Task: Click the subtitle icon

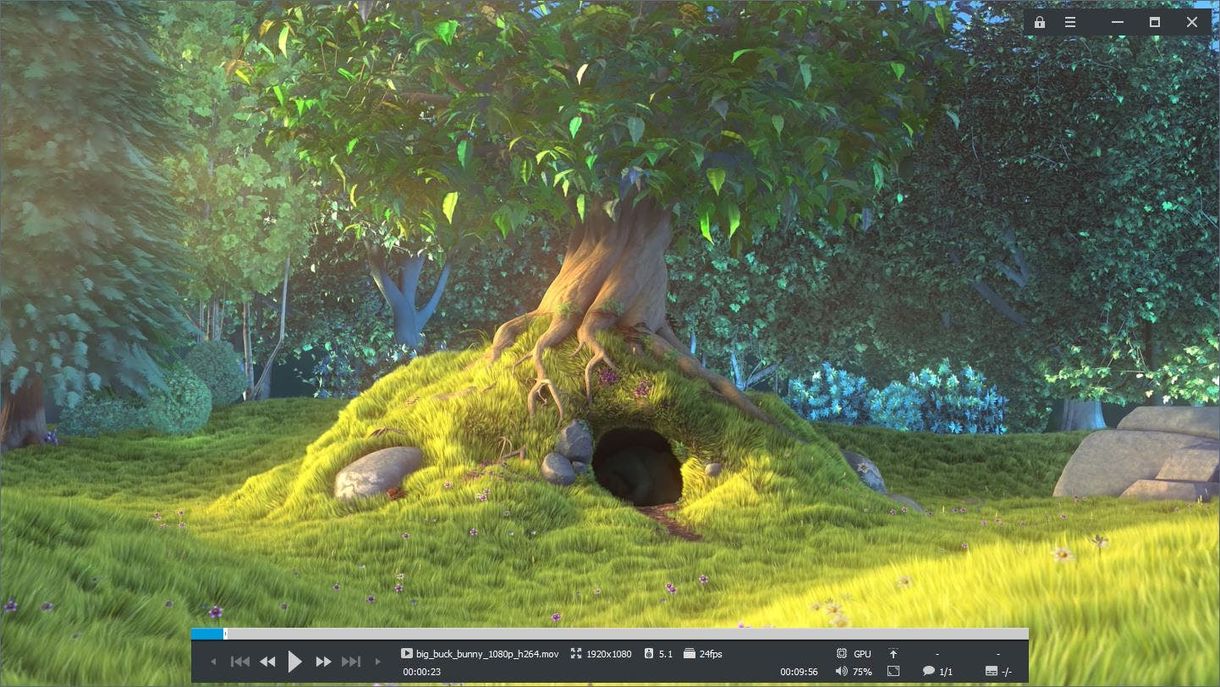Action: click(x=991, y=671)
